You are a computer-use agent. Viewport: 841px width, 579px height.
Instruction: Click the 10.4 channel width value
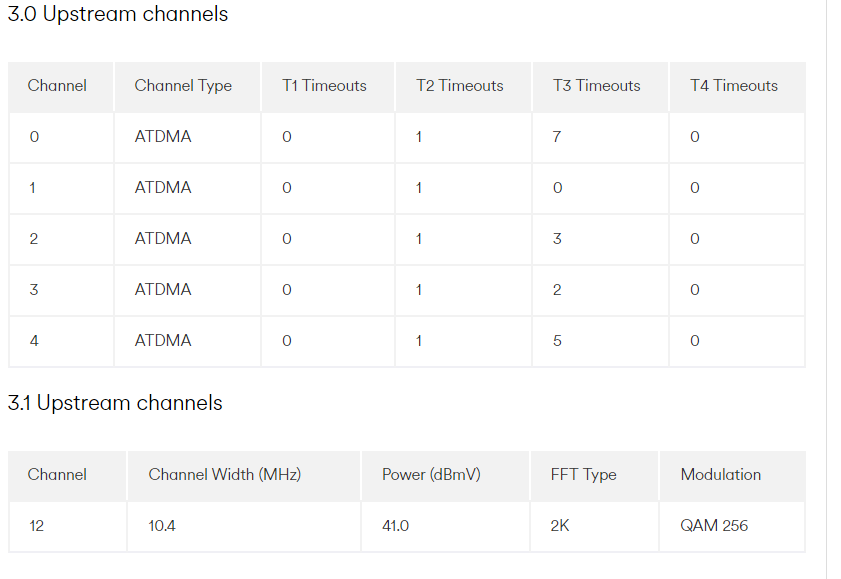(x=162, y=526)
